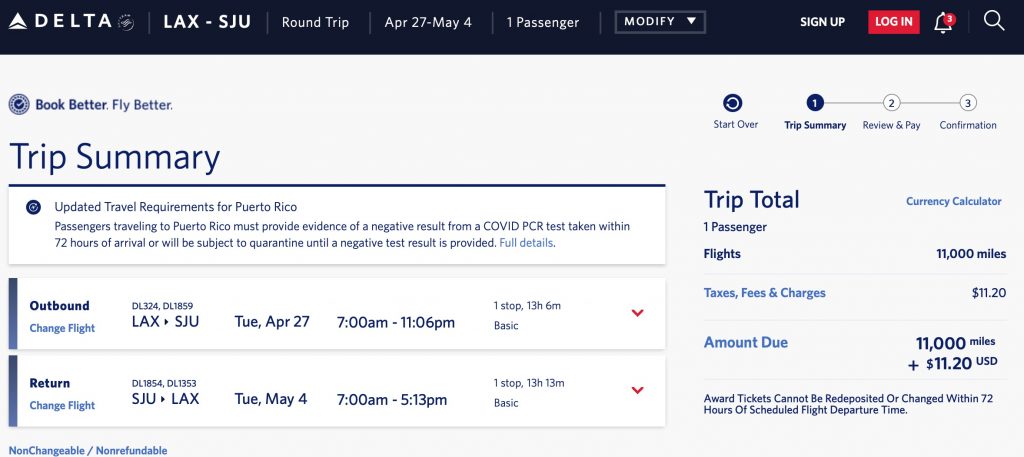
Task: Click the Start Over circular arrow icon
Action: tap(733, 103)
